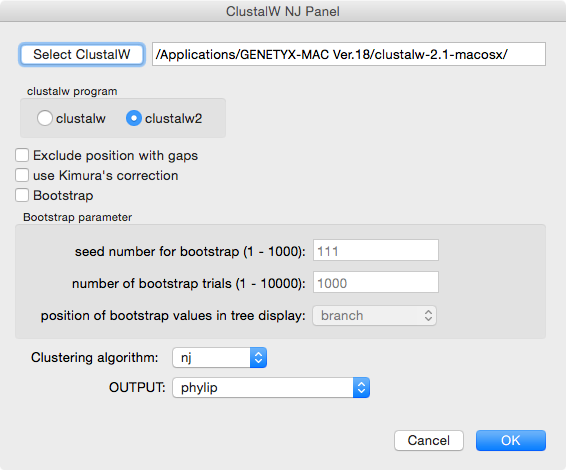Viewport: 566px width, 470px height.
Task: Enable the Bootstrap checkbox
Action: point(22,195)
